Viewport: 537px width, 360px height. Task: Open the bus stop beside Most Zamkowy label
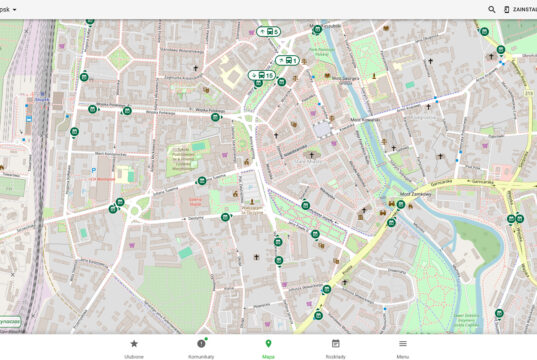400,204
